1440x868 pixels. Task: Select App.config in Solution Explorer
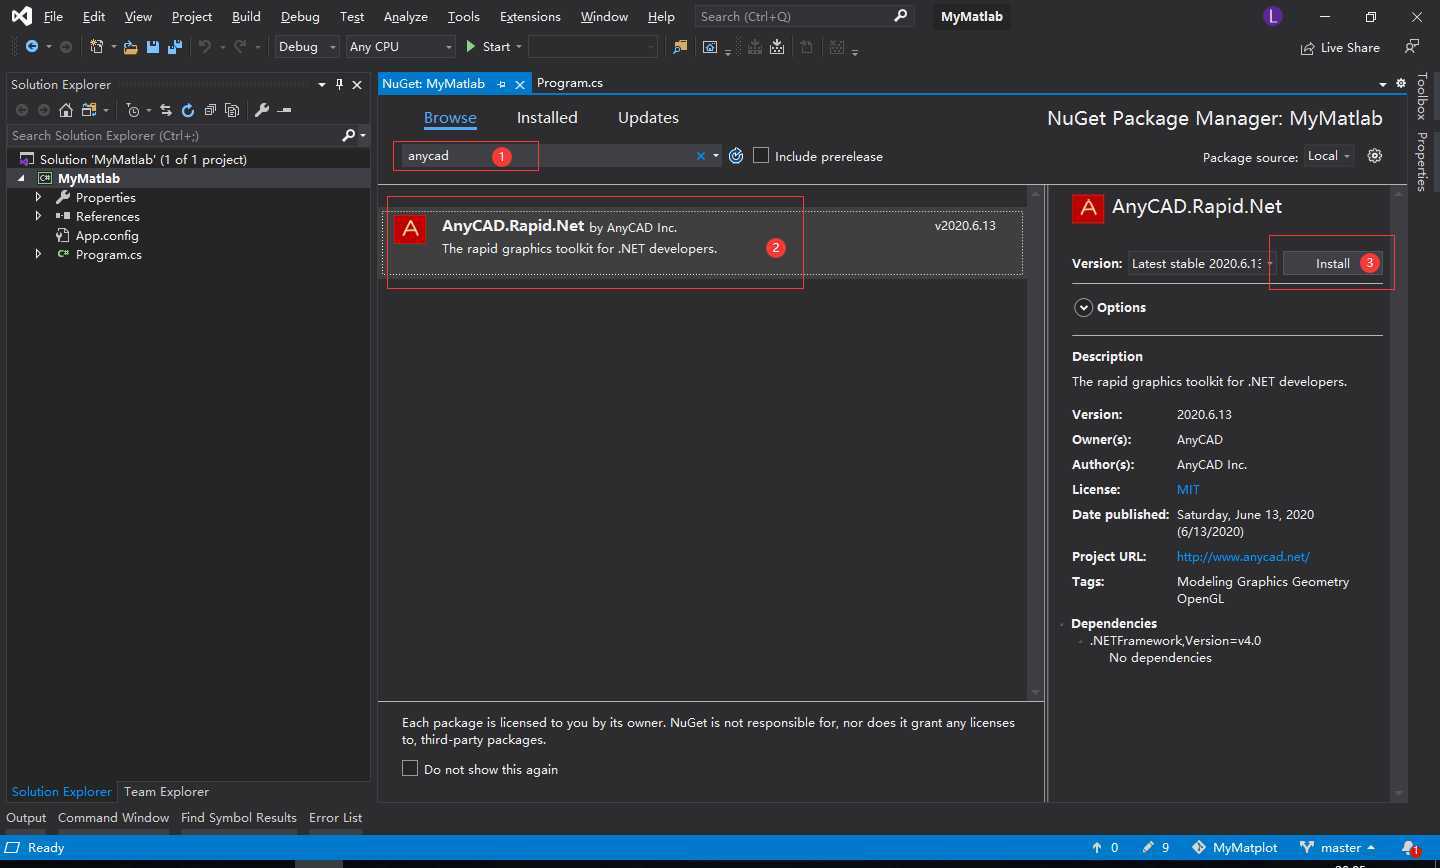coord(107,235)
